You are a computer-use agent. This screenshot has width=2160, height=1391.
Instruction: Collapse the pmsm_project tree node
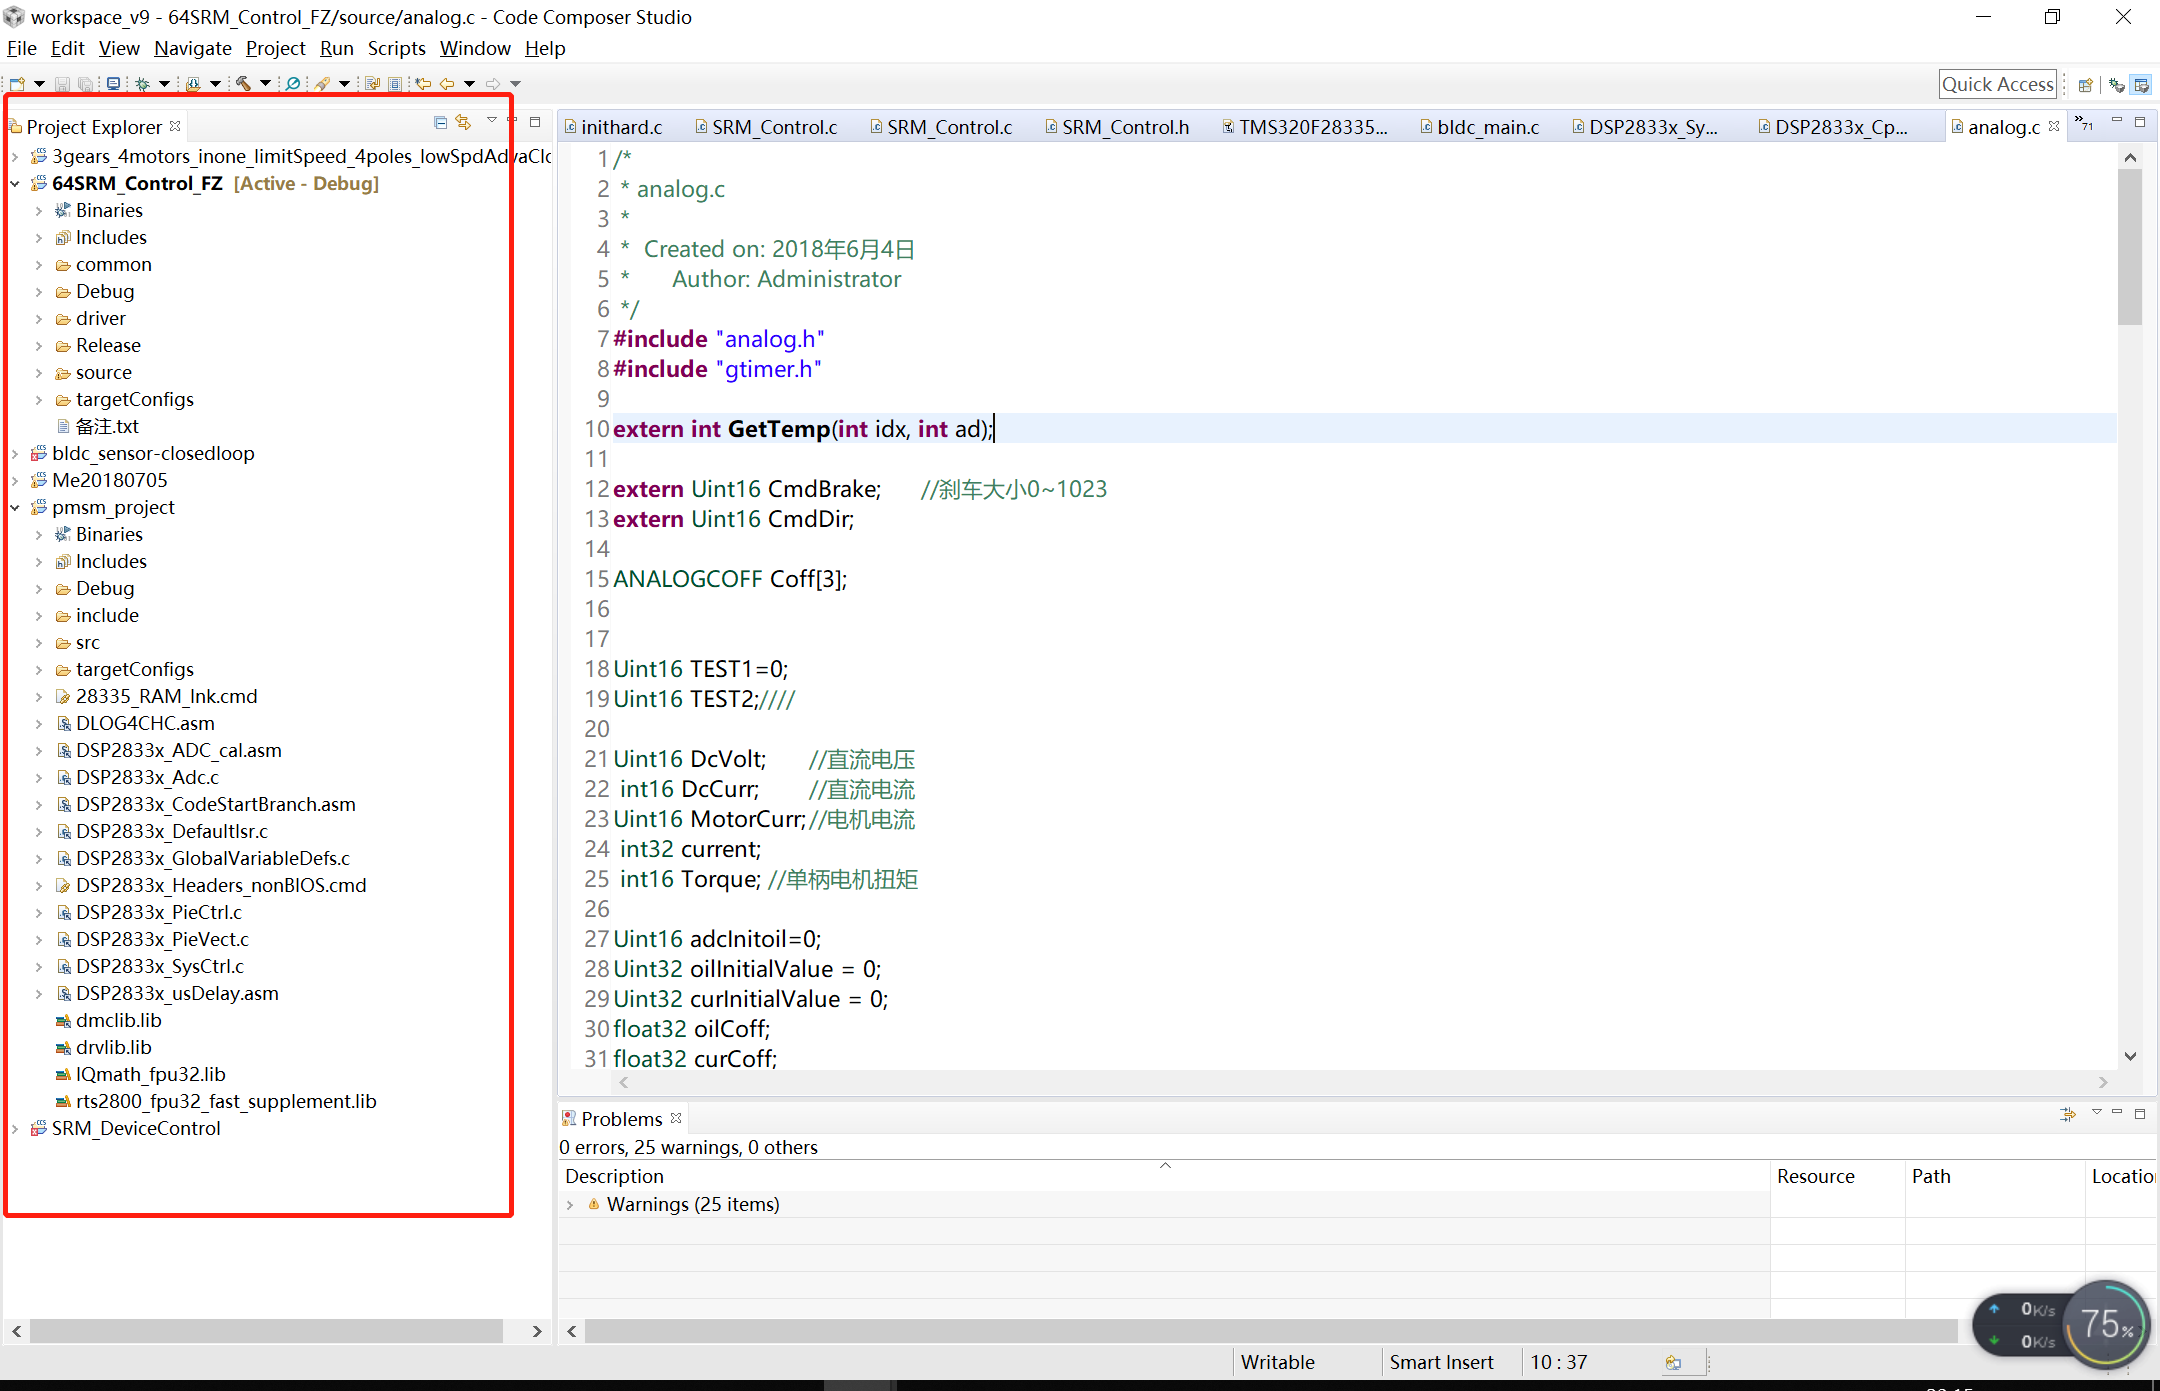point(15,508)
